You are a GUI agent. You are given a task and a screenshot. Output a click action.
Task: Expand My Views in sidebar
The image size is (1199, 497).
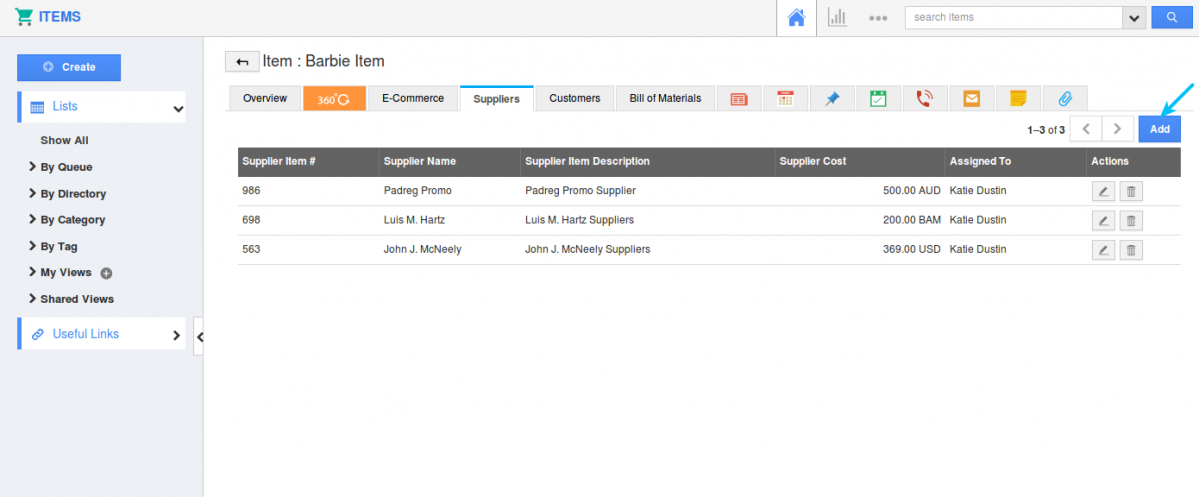60,272
